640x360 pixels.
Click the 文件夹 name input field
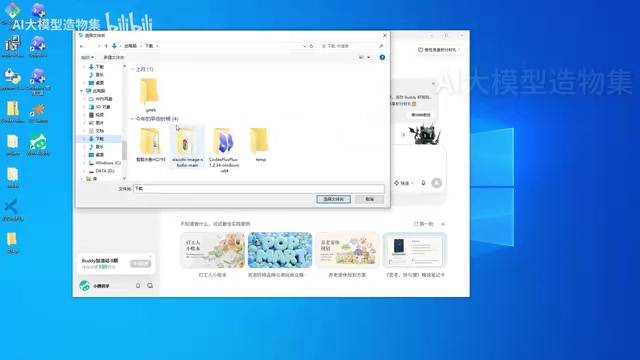click(x=259, y=189)
